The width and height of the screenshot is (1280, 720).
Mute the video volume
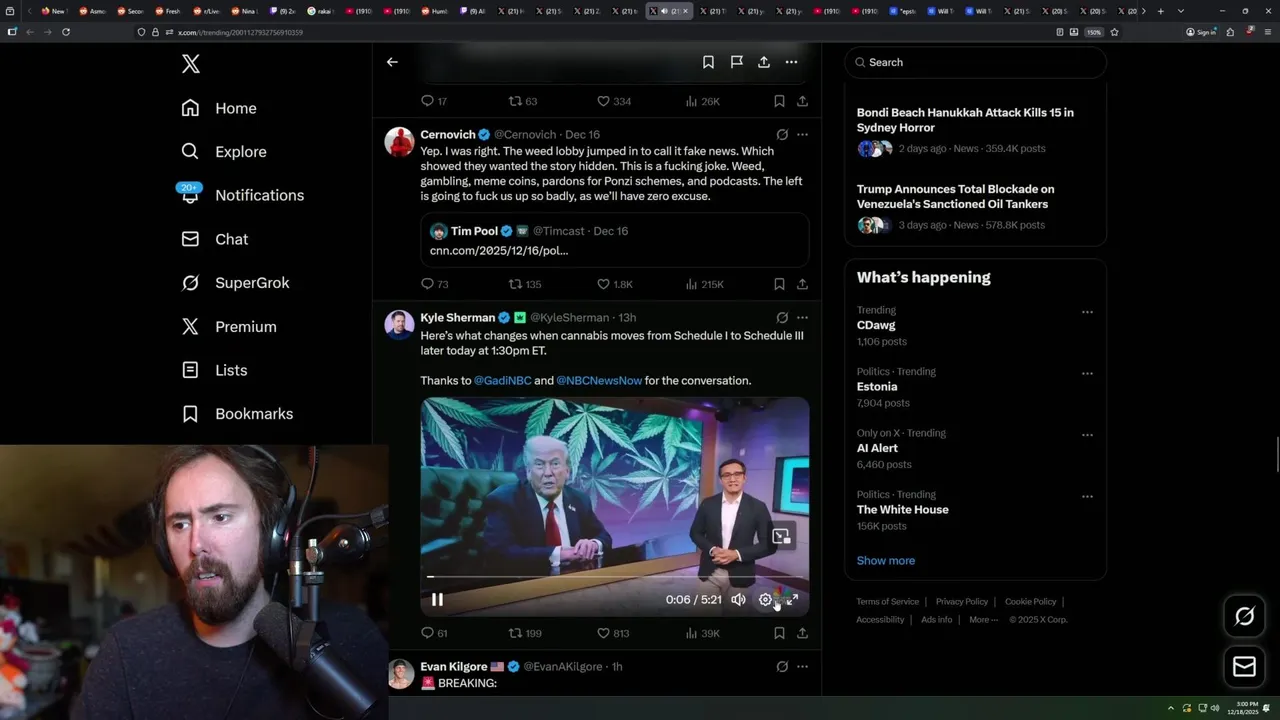(738, 600)
